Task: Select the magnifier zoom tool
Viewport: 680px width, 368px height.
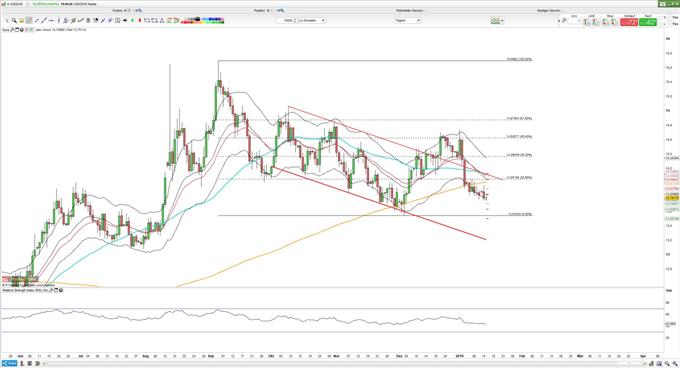Action: coord(14,20)
